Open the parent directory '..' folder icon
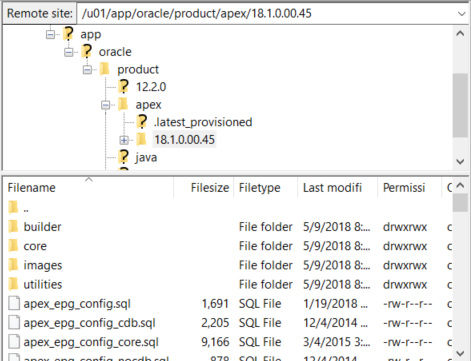 [13, 207]
